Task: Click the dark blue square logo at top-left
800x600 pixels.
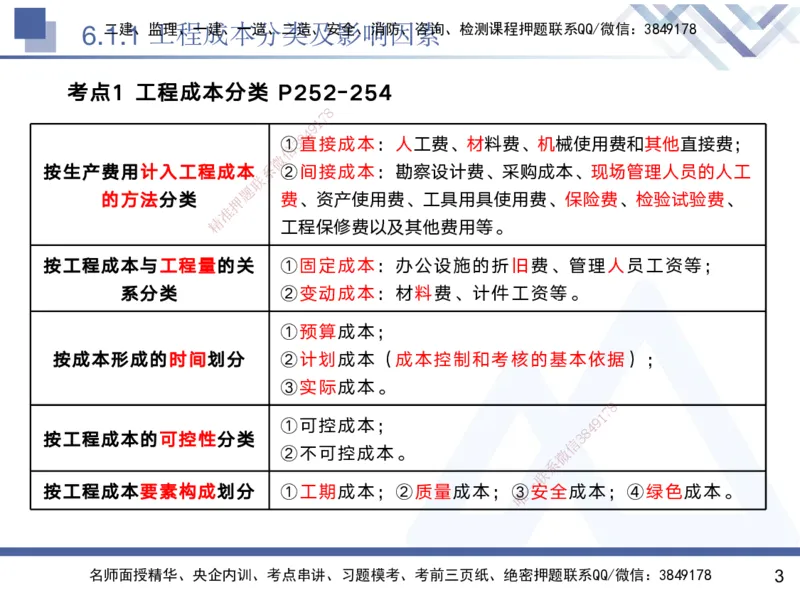Action: (x=30, y=22)
